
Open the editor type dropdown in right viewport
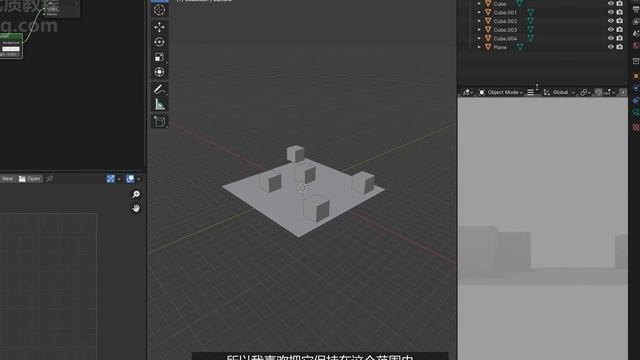click(467, 93)
